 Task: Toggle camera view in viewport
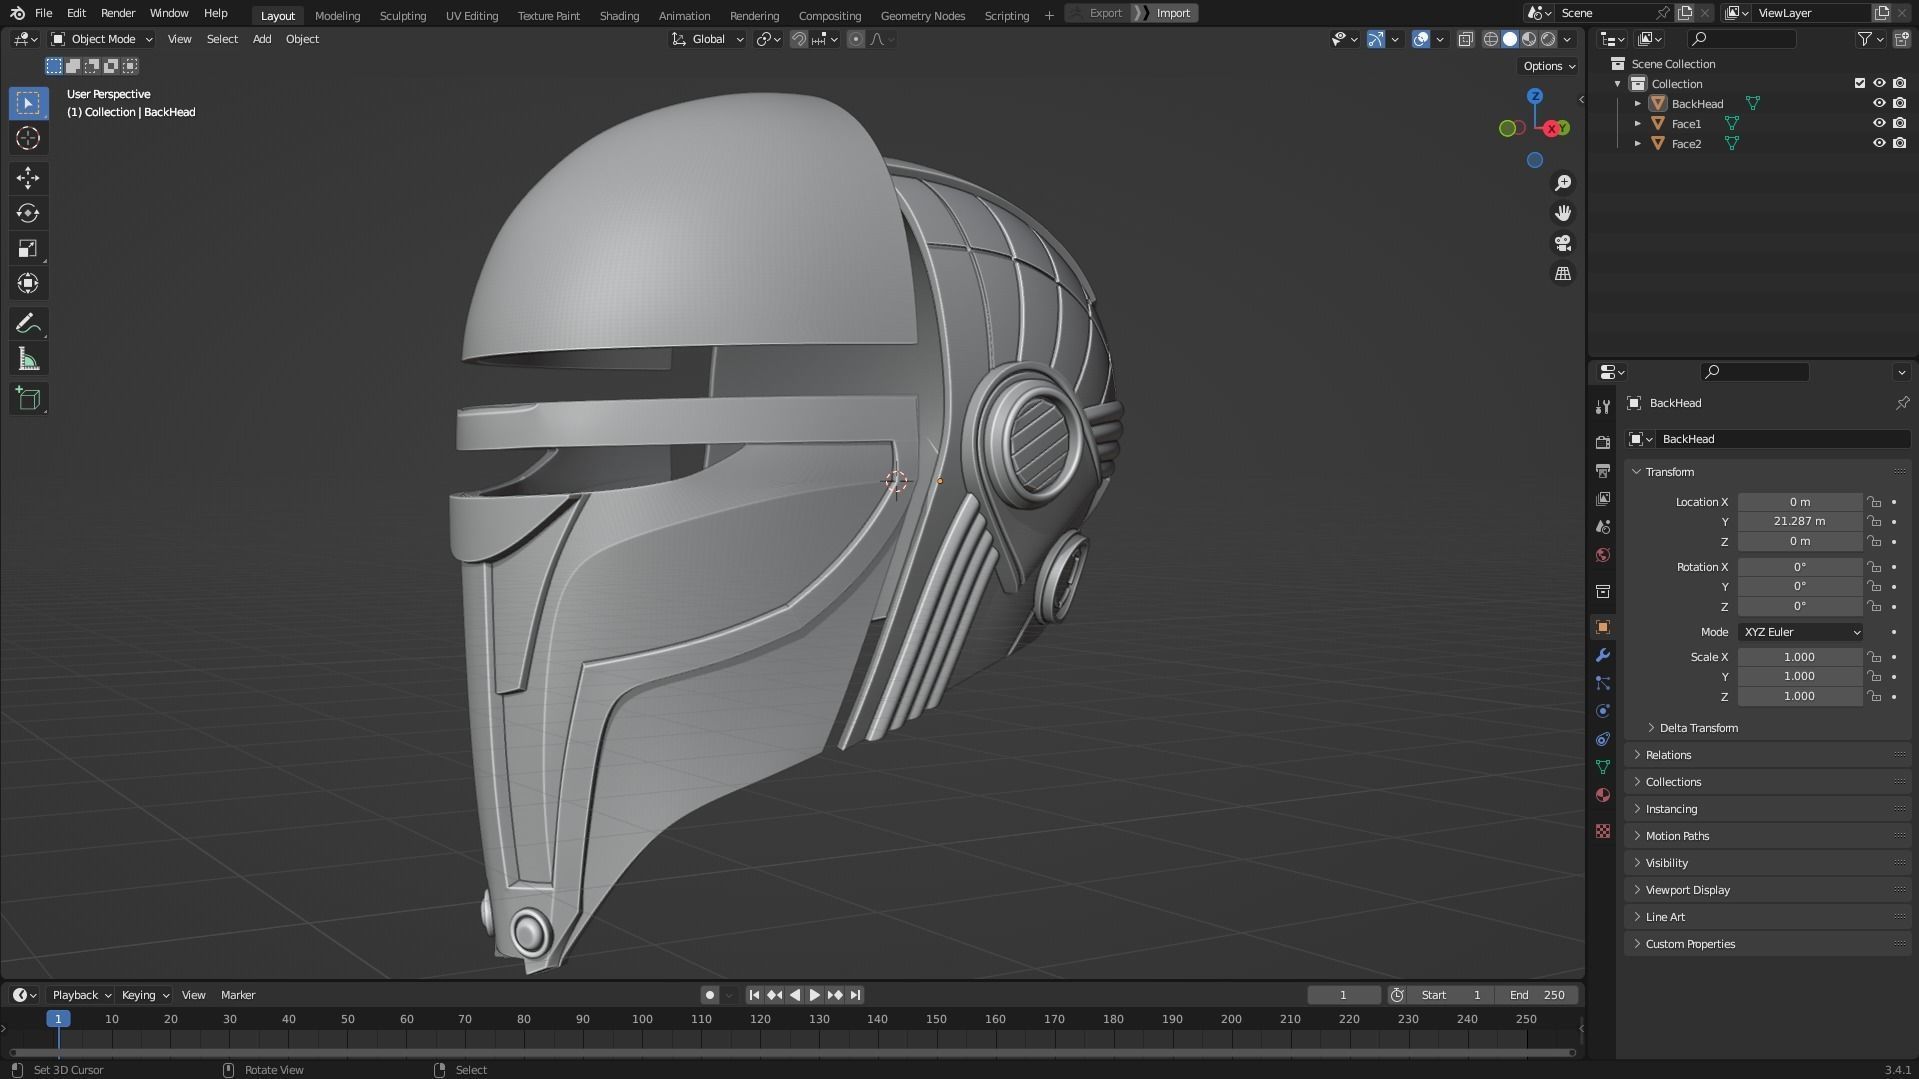pos(1562,243)
